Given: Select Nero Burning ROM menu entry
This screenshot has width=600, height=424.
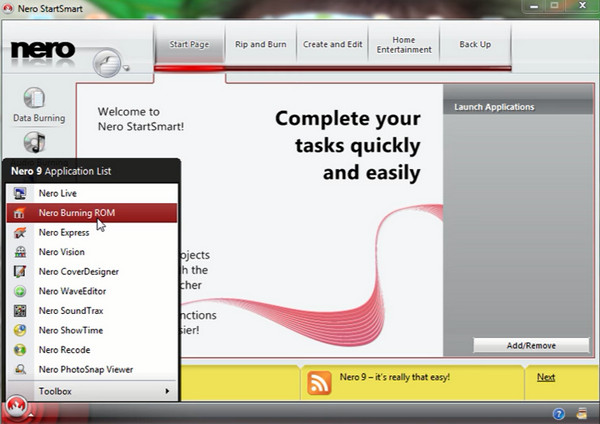Looking at the screenshot, I should (x=92, y=213).
